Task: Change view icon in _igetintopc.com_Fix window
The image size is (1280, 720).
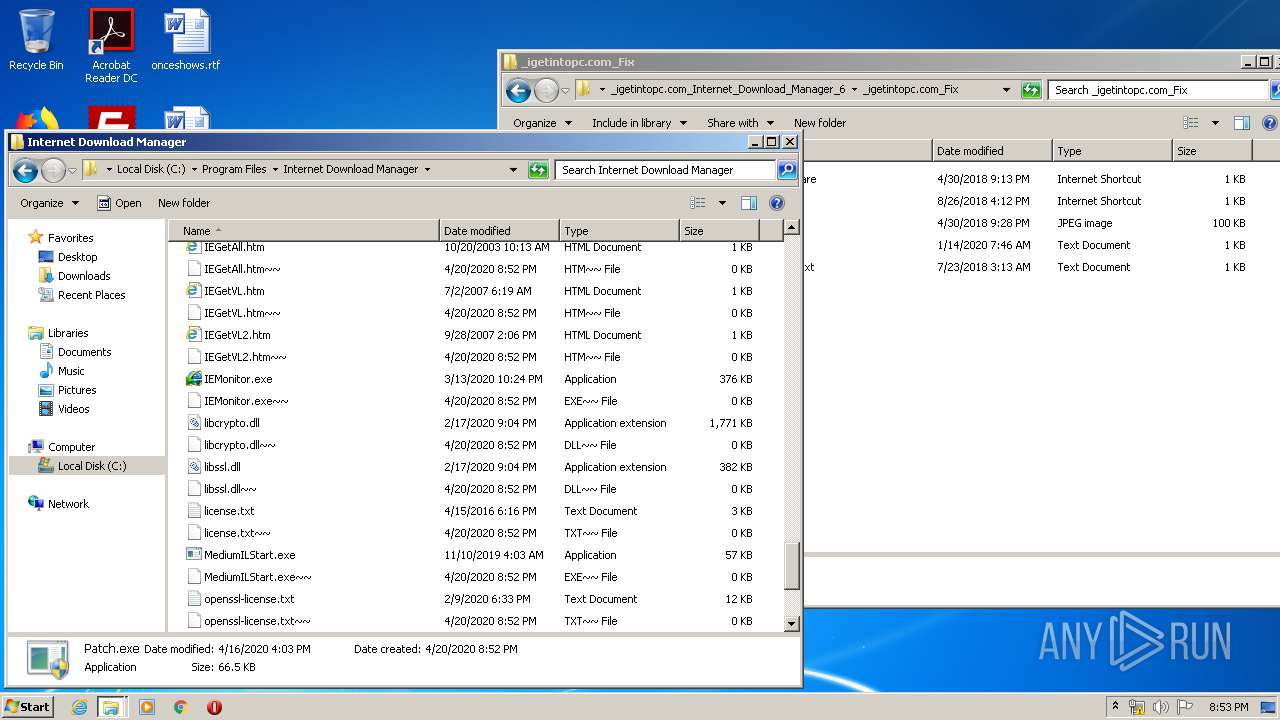Action: (x=1190, y=123)
